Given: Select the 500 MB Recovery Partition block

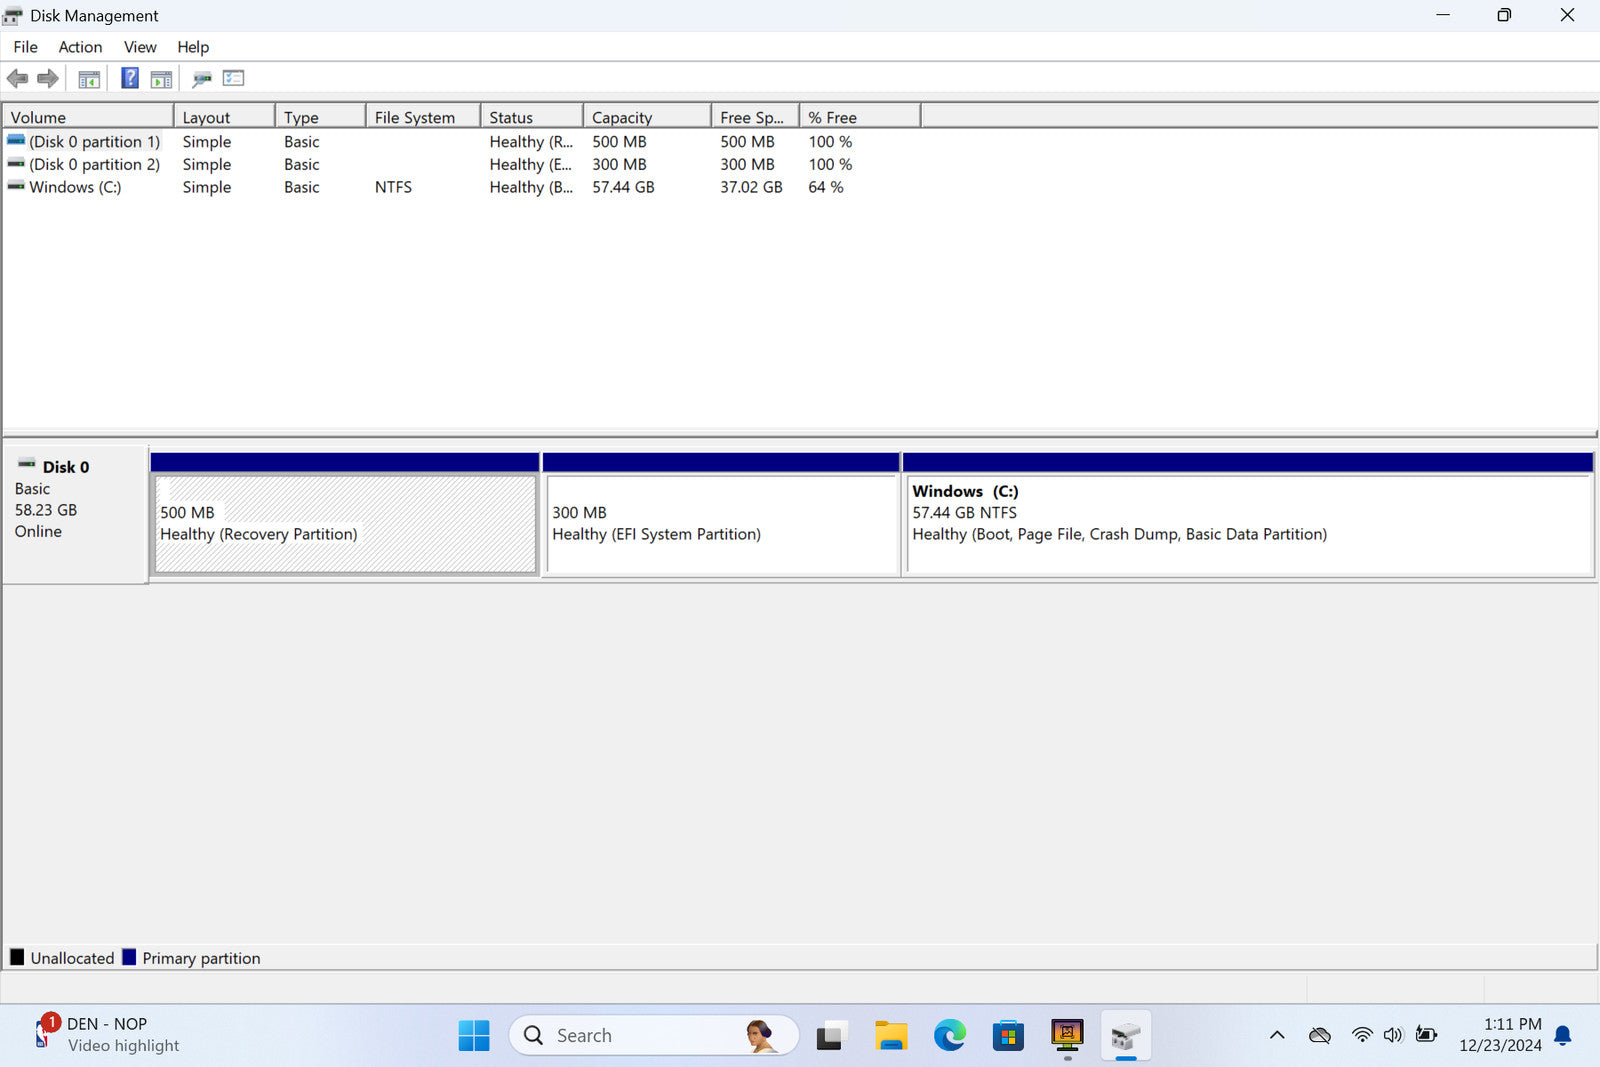Looking at the screenshot, I should (345, 524).
